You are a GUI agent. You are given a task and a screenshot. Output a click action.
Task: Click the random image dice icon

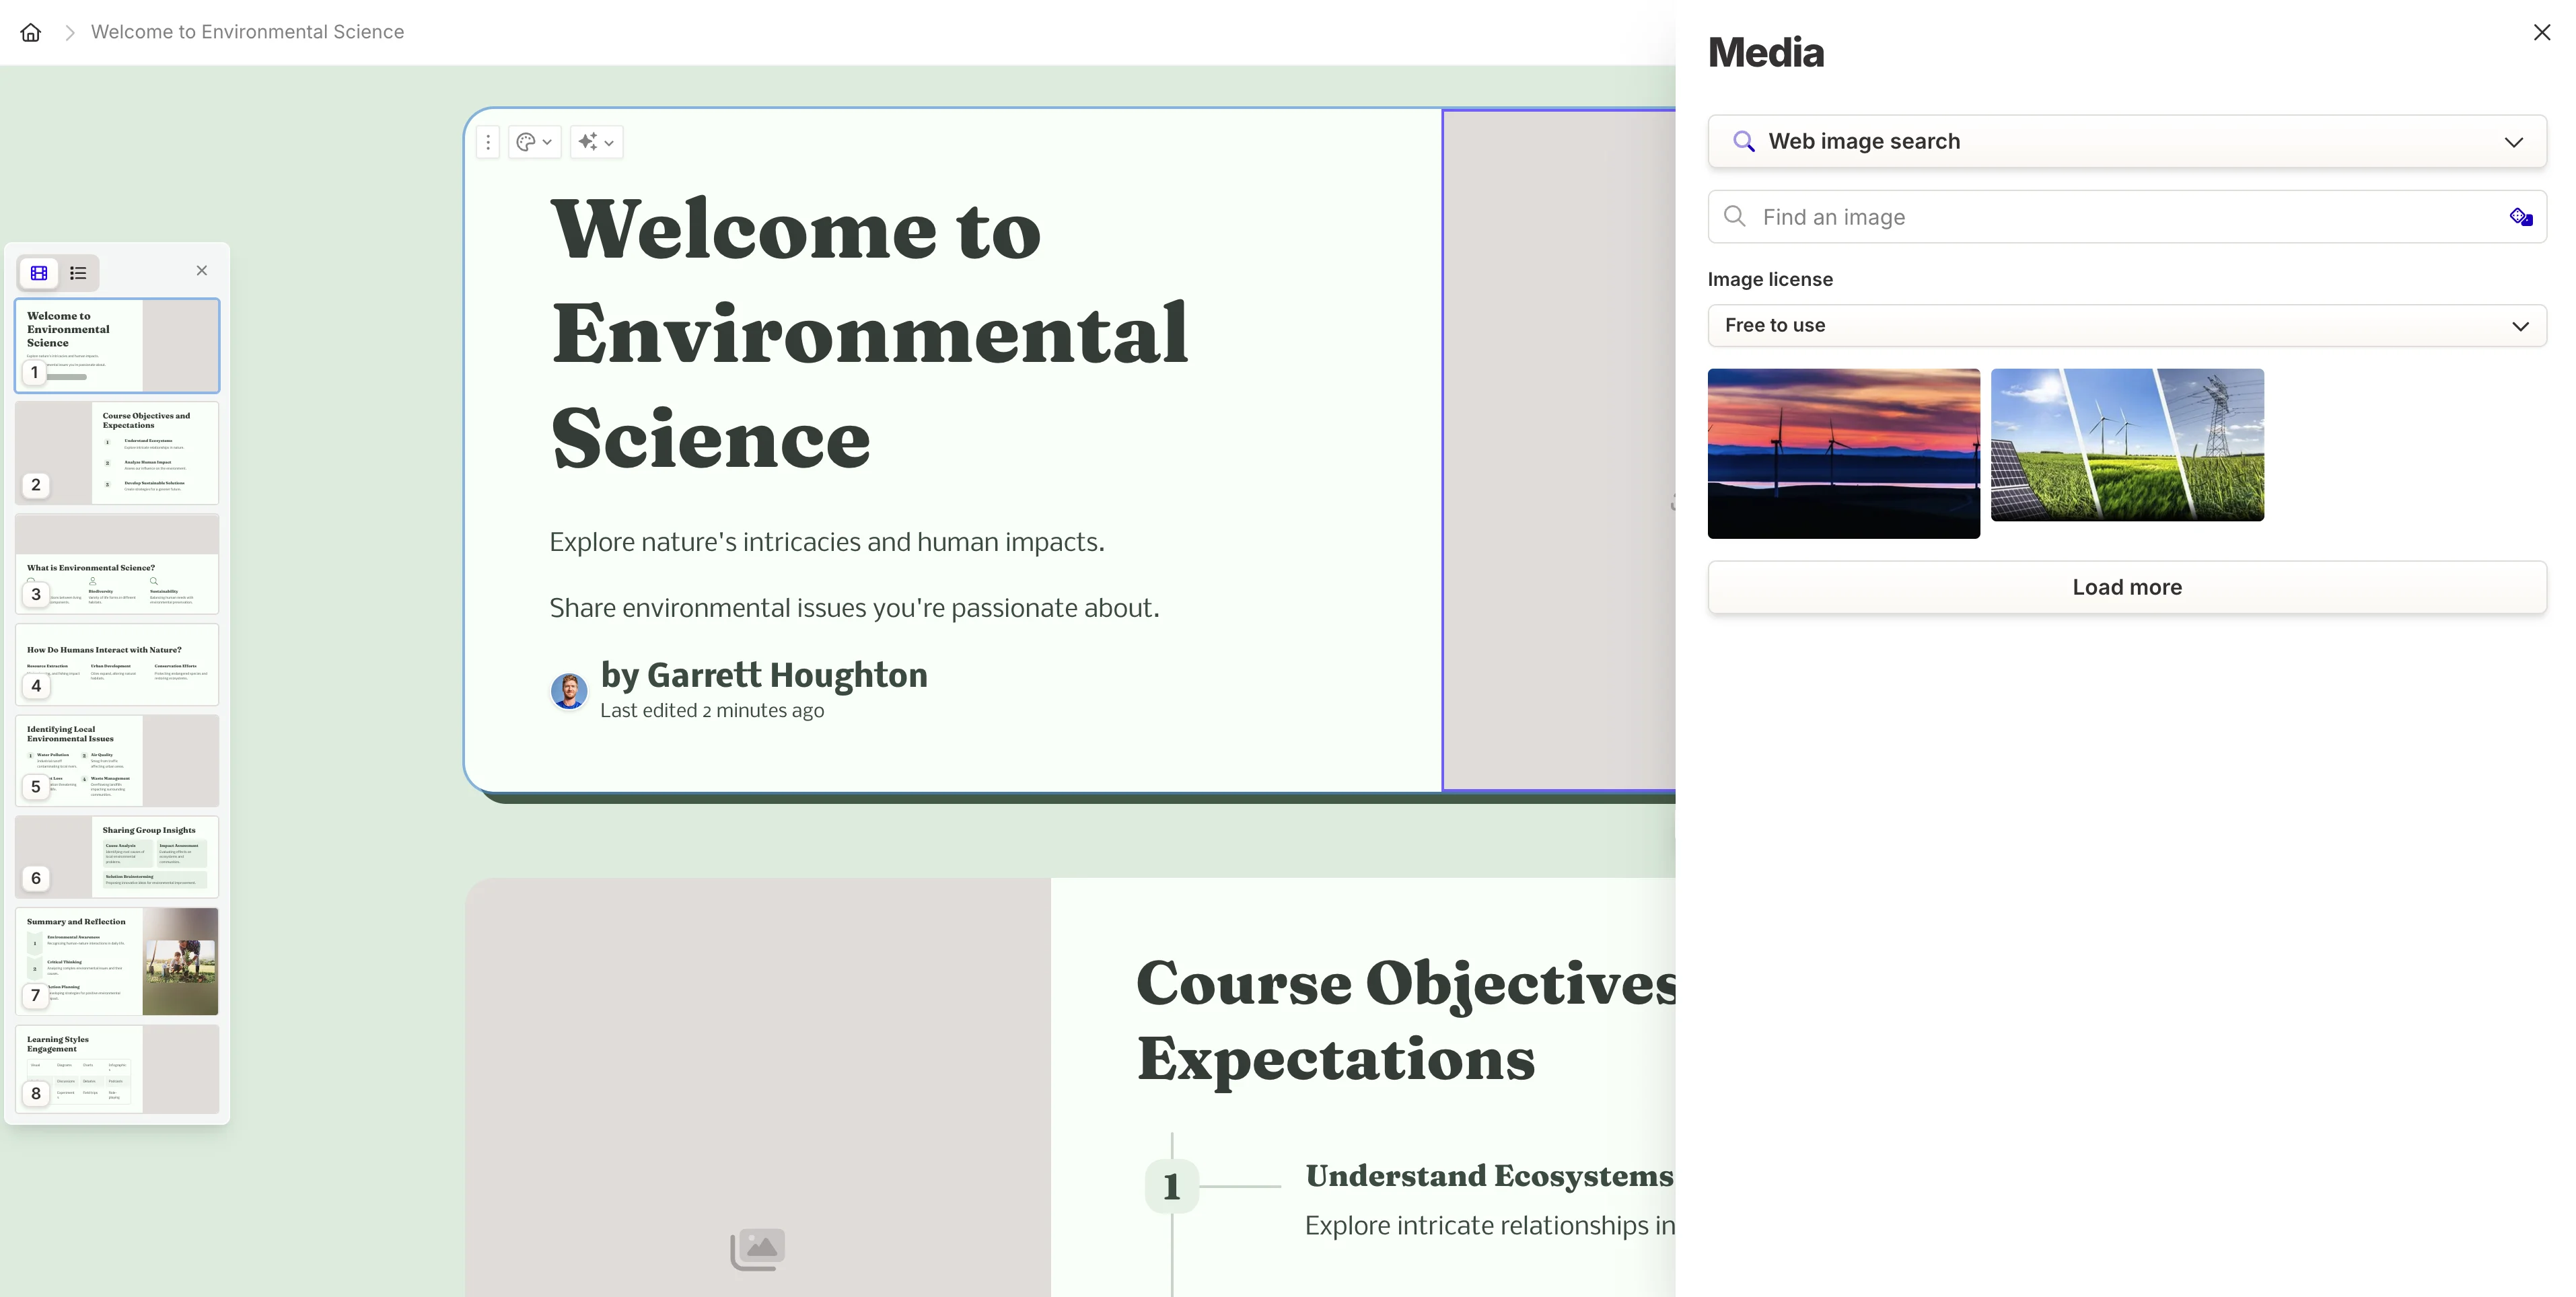2520,217
